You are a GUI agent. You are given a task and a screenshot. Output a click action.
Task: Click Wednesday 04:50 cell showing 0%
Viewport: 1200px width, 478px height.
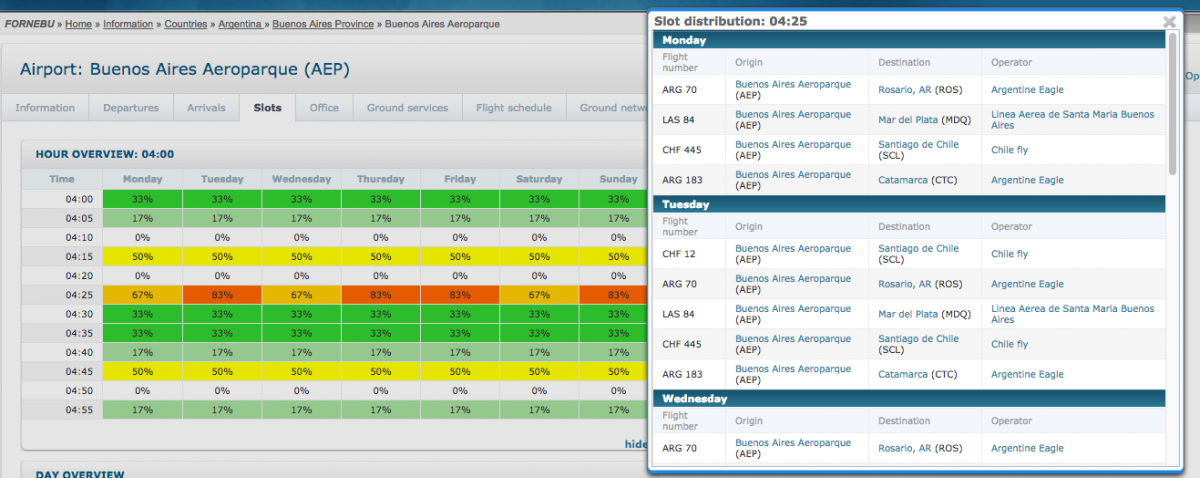click(301, 391)
